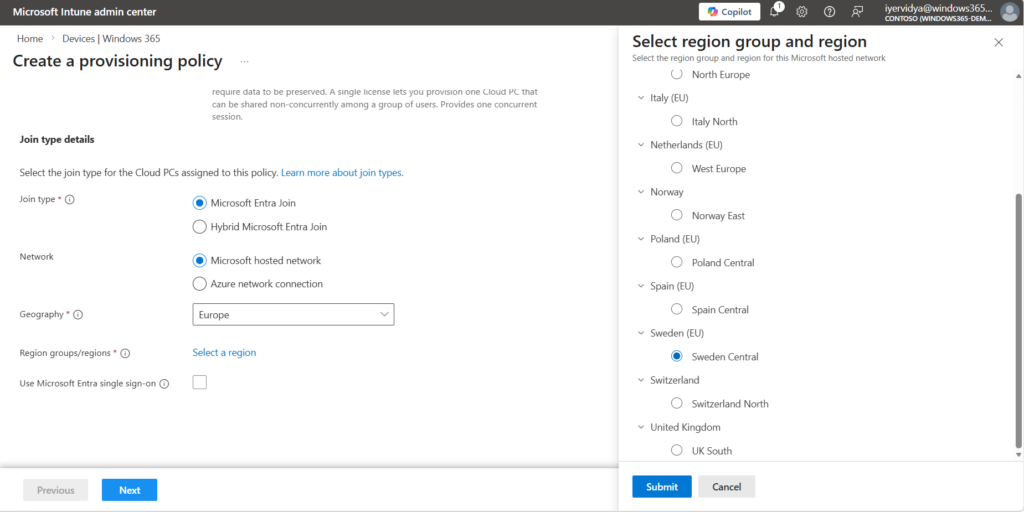Select Azure network connection radio button

pos(199,284)
